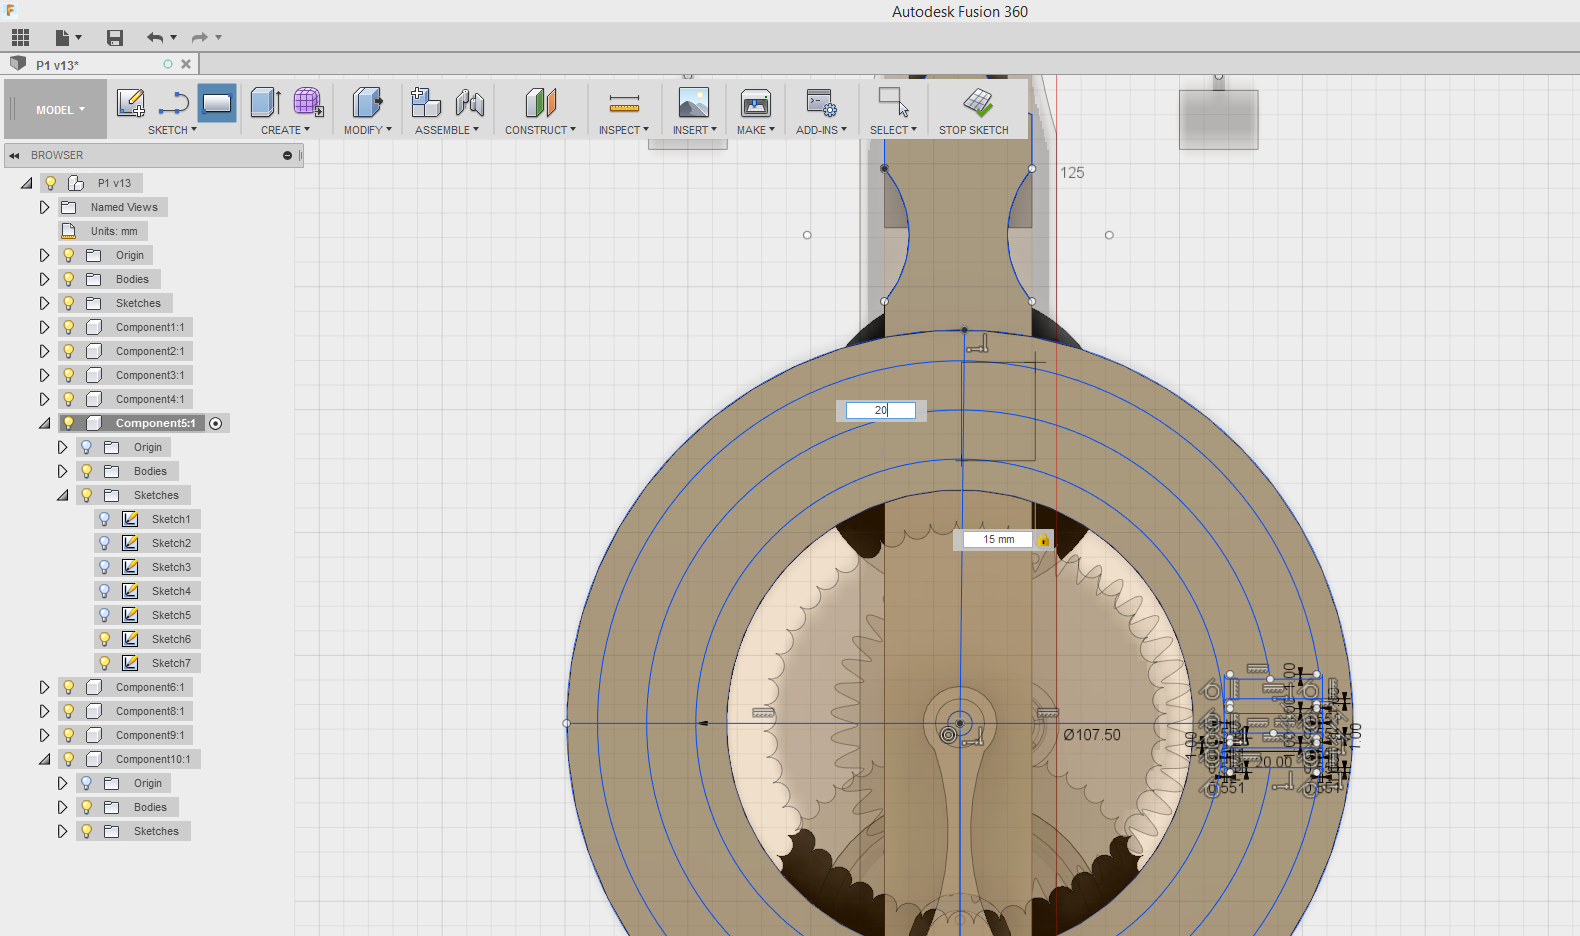Image resolution: width=1580 pixels, height=936 pixels.
Task: Expand the Component6:1 node
Action: click(44, 687)
